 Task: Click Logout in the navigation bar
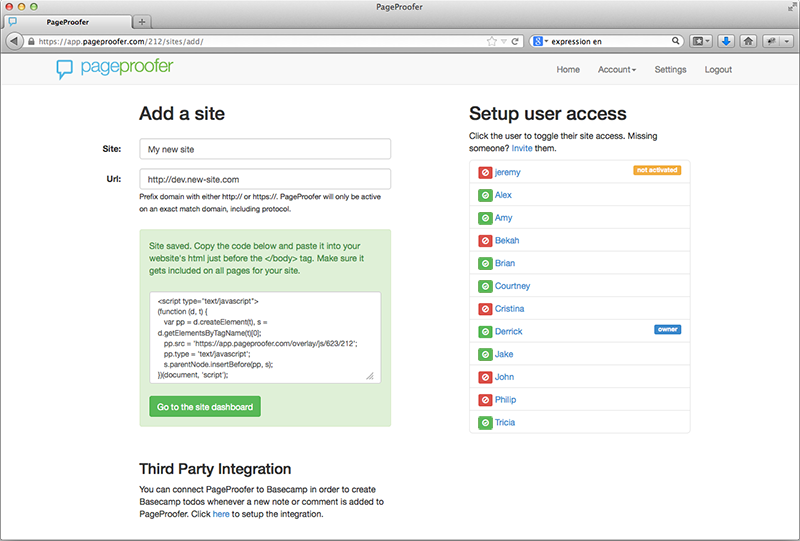click(718, 70)
